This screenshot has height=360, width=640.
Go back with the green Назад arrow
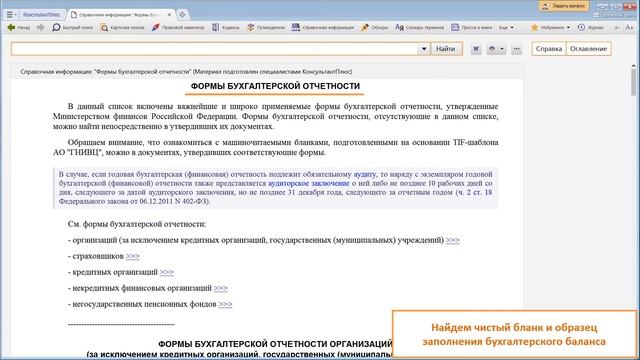[x=18, y=27]
